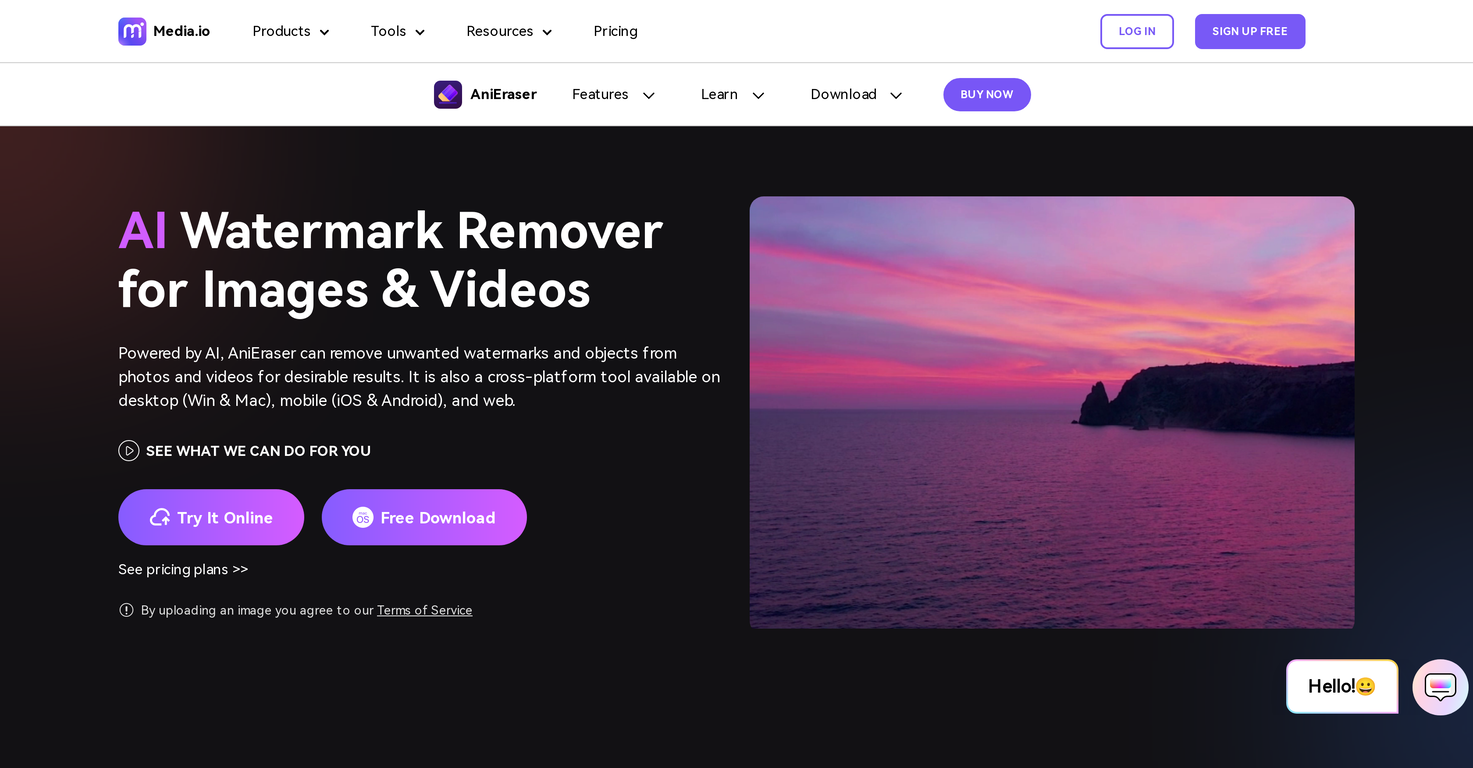The height and width of the screenshot is (768, 1473).
Task: Open the Features dropdown
Action: 613,94
